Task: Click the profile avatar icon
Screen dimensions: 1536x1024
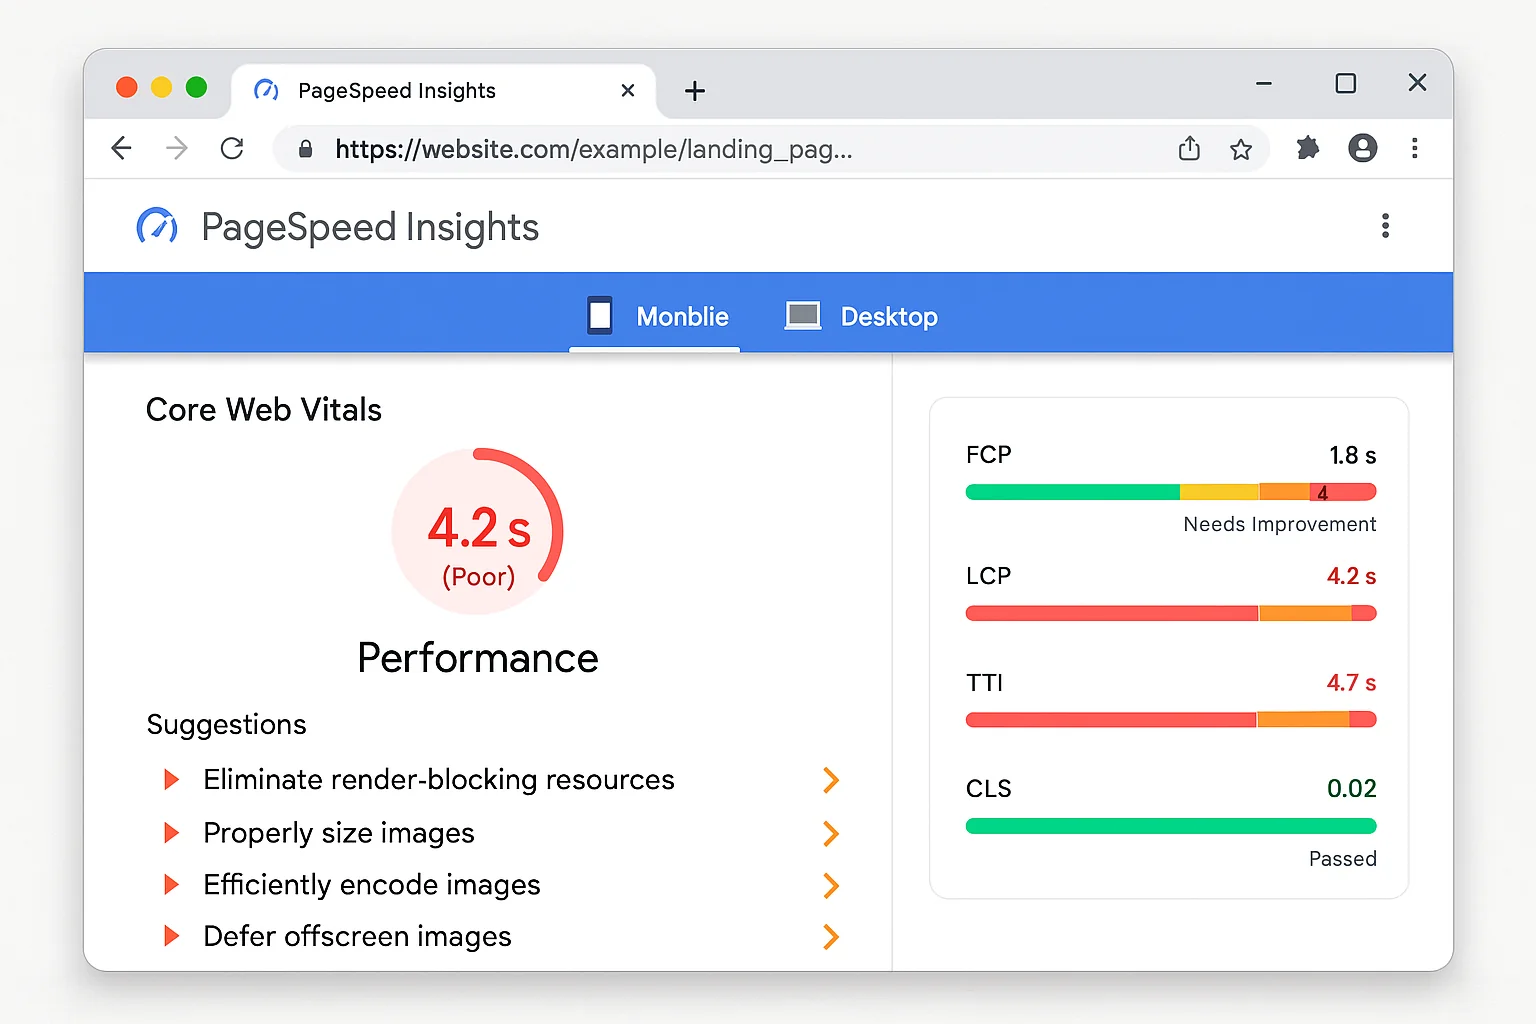Action: click(1363, 148)
